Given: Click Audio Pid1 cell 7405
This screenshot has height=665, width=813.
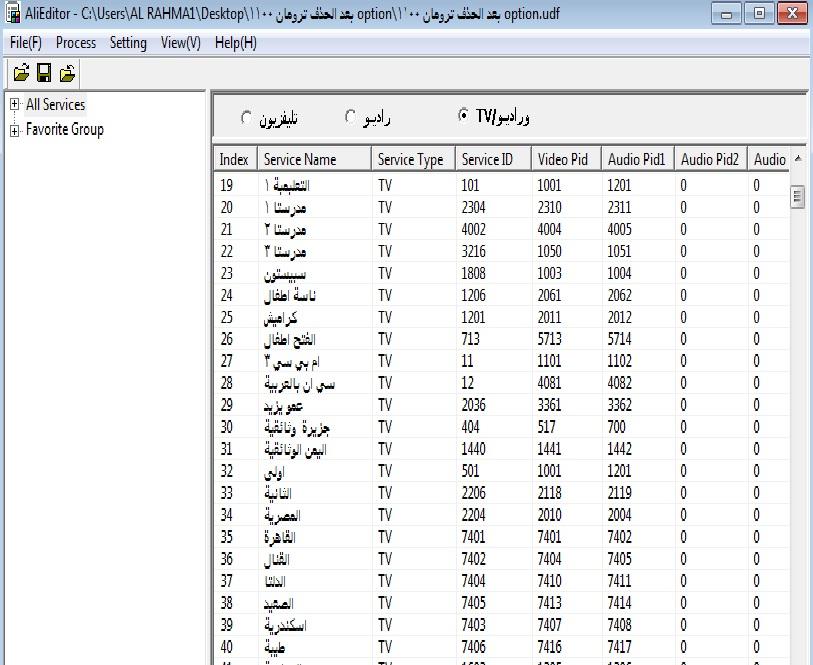Looking at the screenshot, I should coord(619,559).
